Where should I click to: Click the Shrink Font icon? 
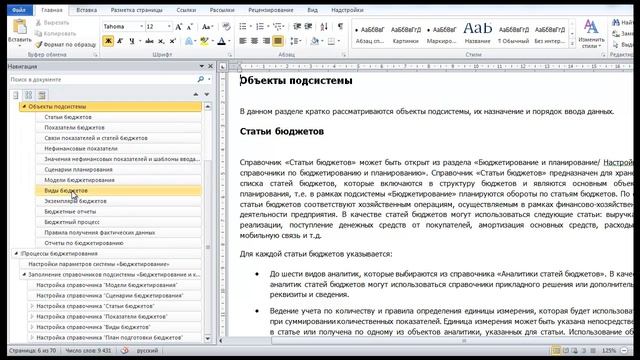click(189, 27)
